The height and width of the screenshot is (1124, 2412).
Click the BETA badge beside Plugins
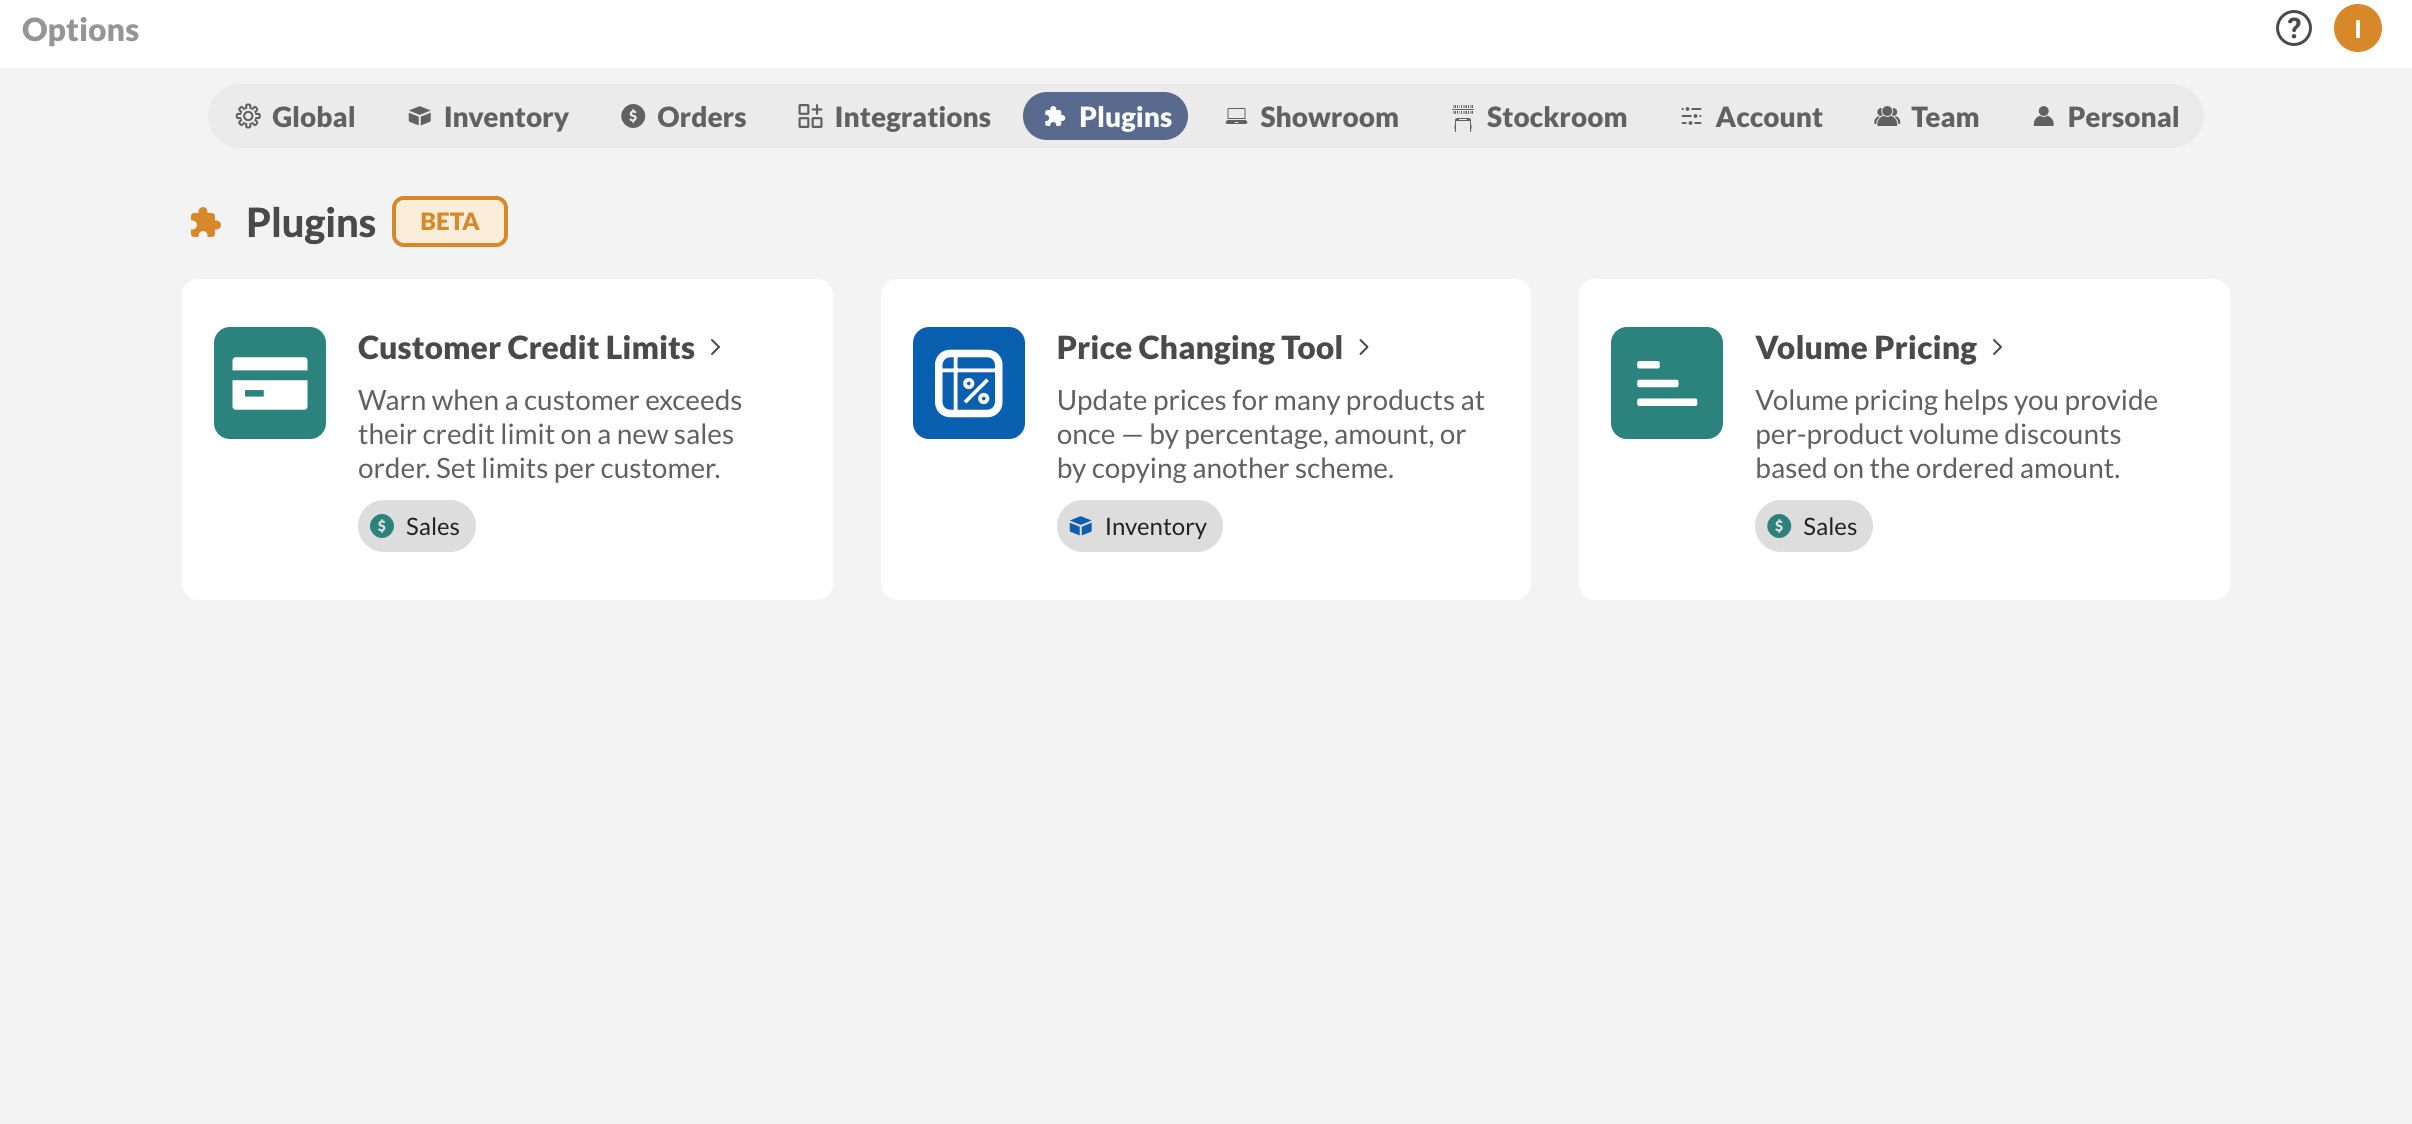click(x=450, y=221)
